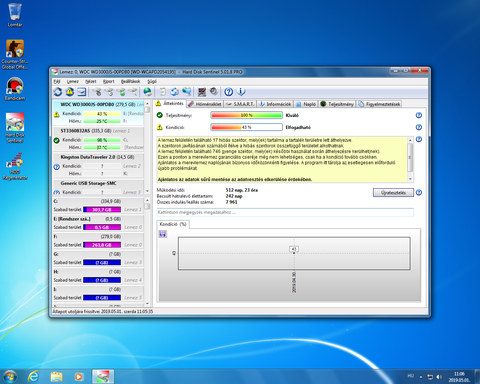480x384 pixels.
Task: Open Lomtár recycle bin desktop icon
Action: tap(15, 15)
